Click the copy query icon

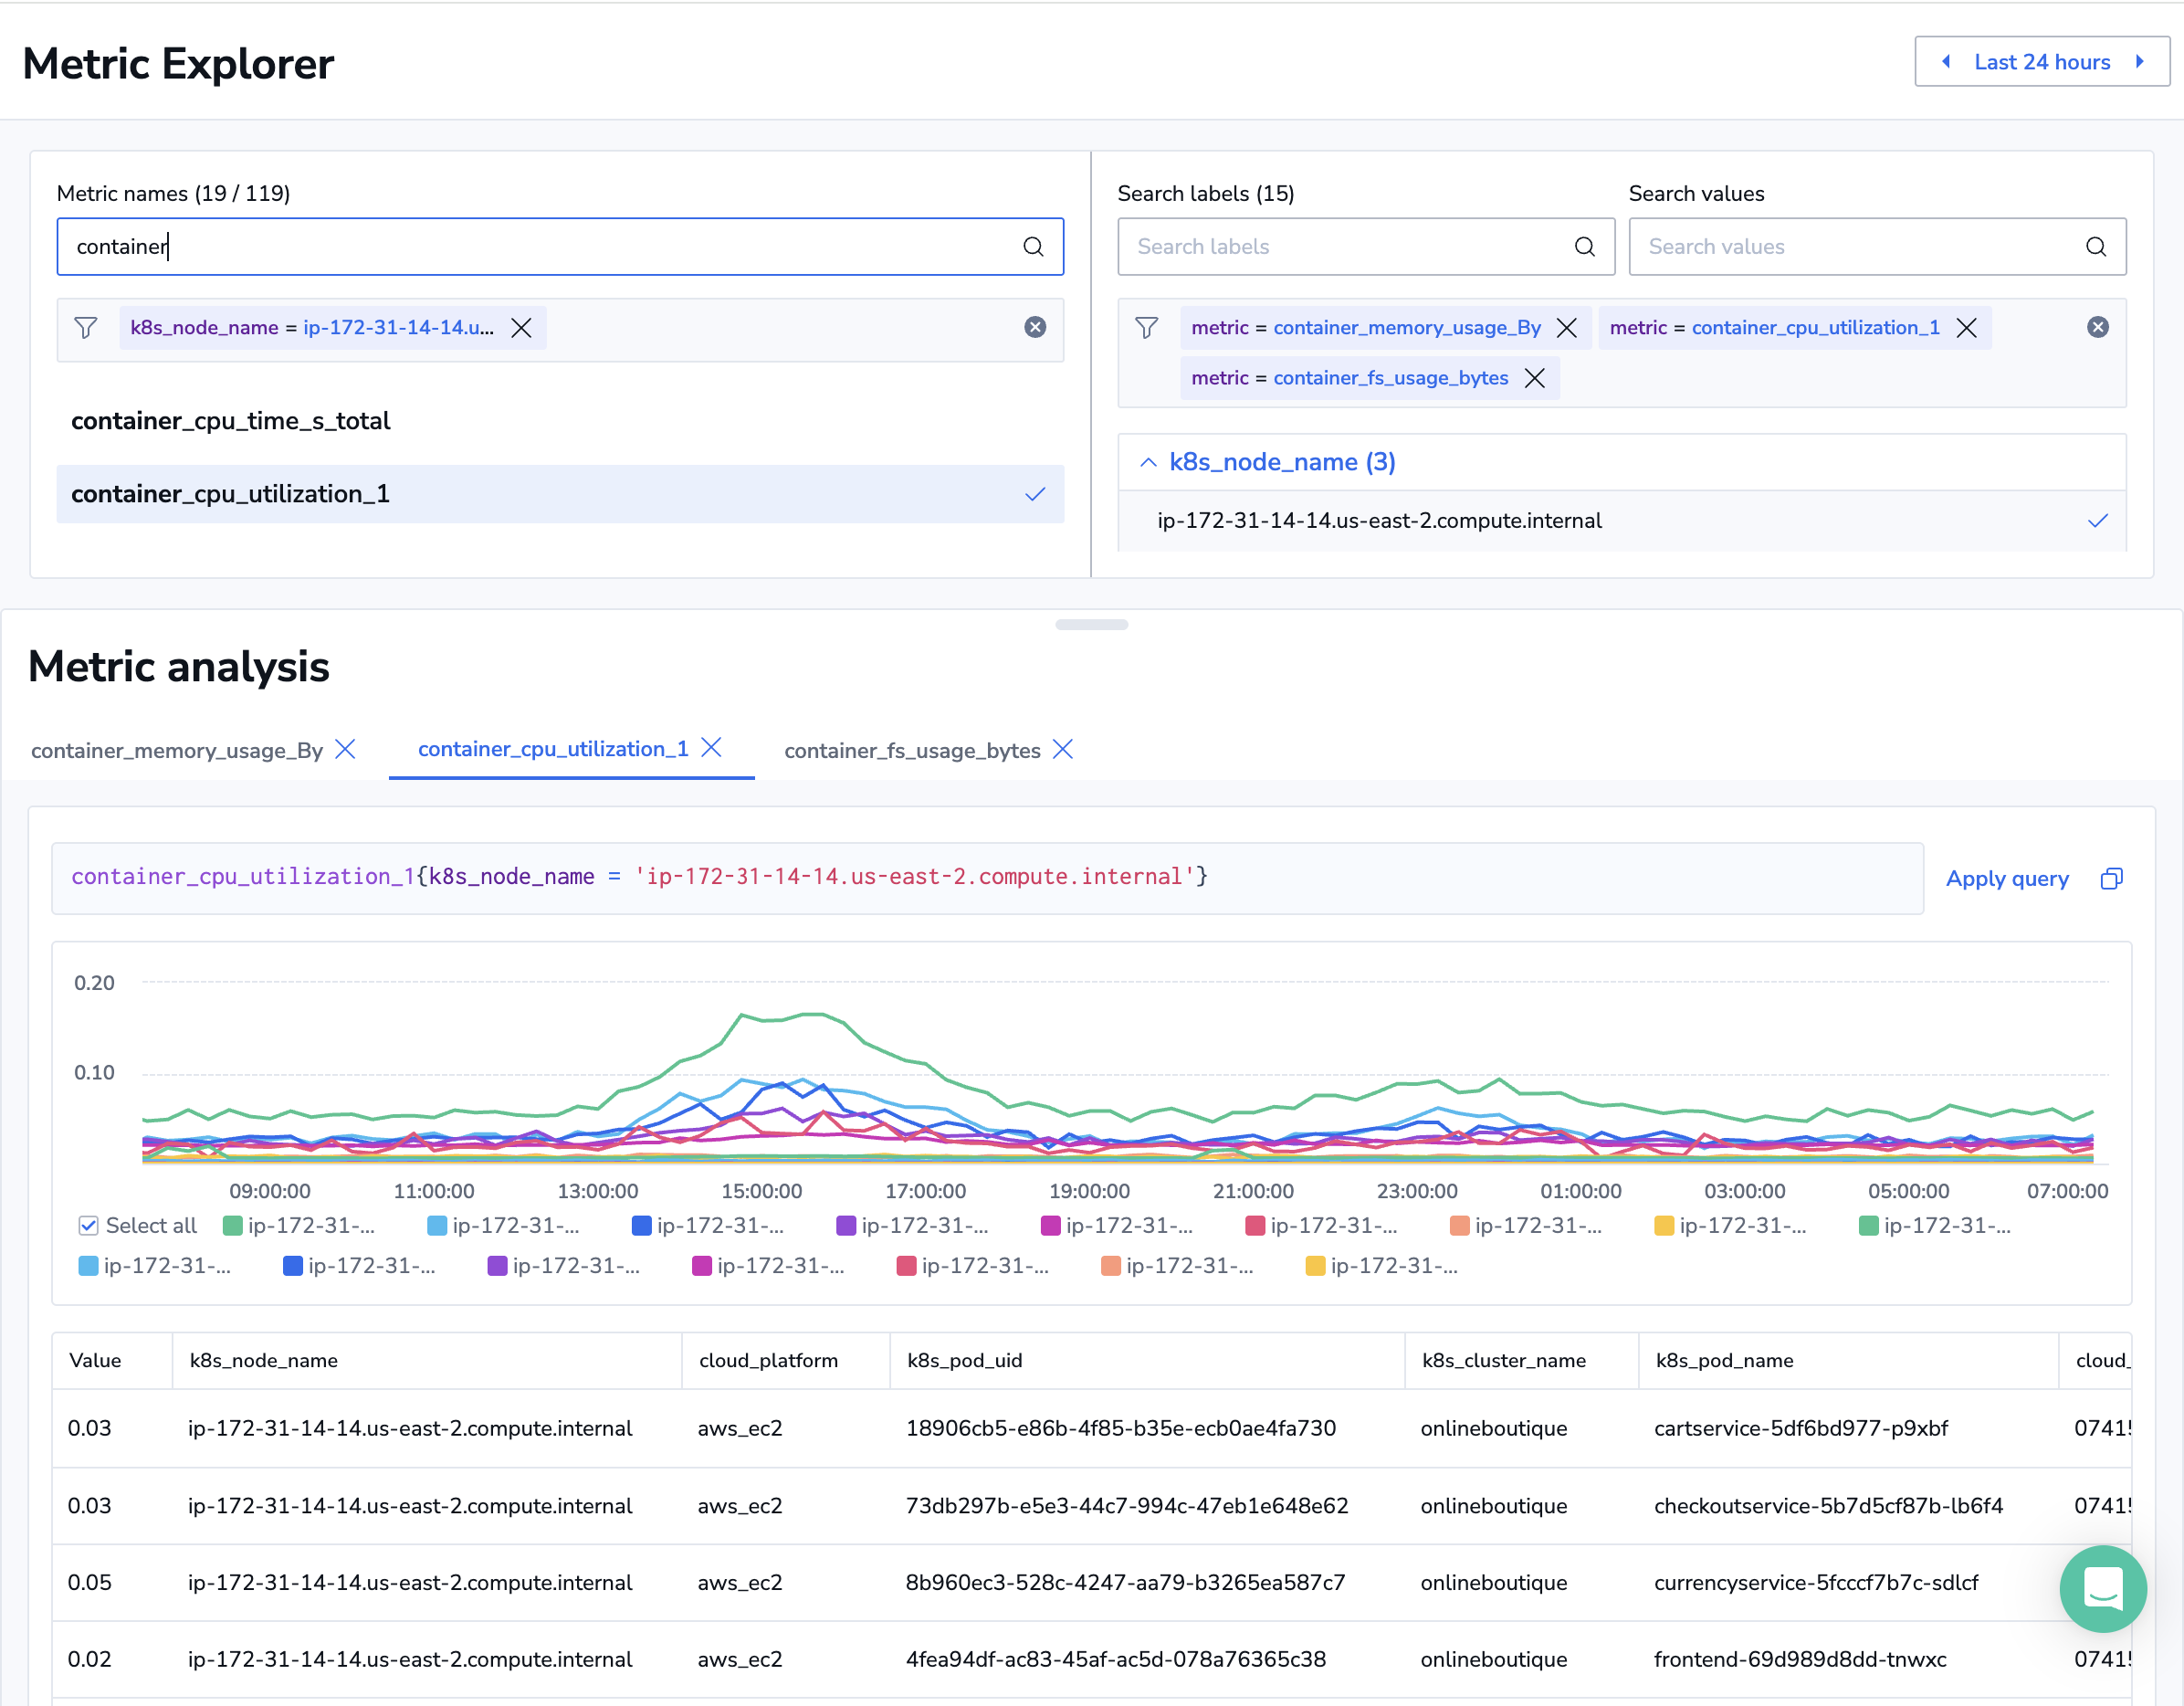pos(2111,878)
